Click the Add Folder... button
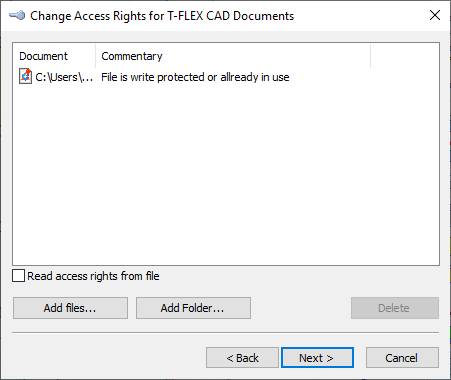Viewport: 451px width, 380px height. click(x=193, y=308)
